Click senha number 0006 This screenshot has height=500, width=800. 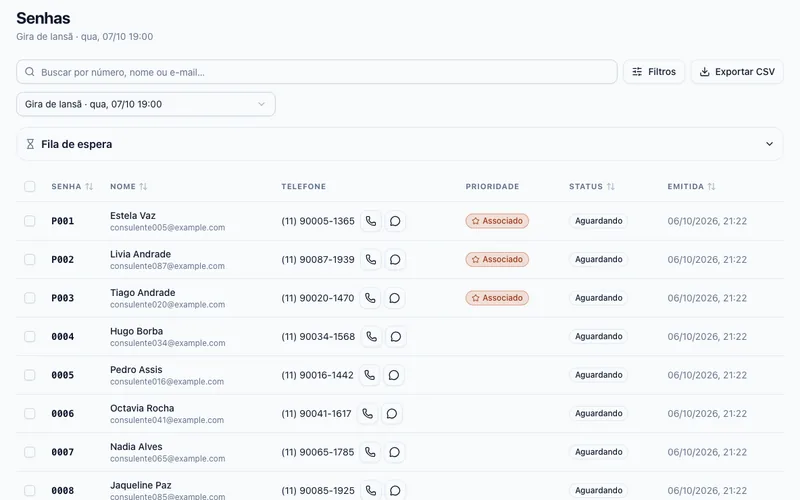[x=63, y=414]
